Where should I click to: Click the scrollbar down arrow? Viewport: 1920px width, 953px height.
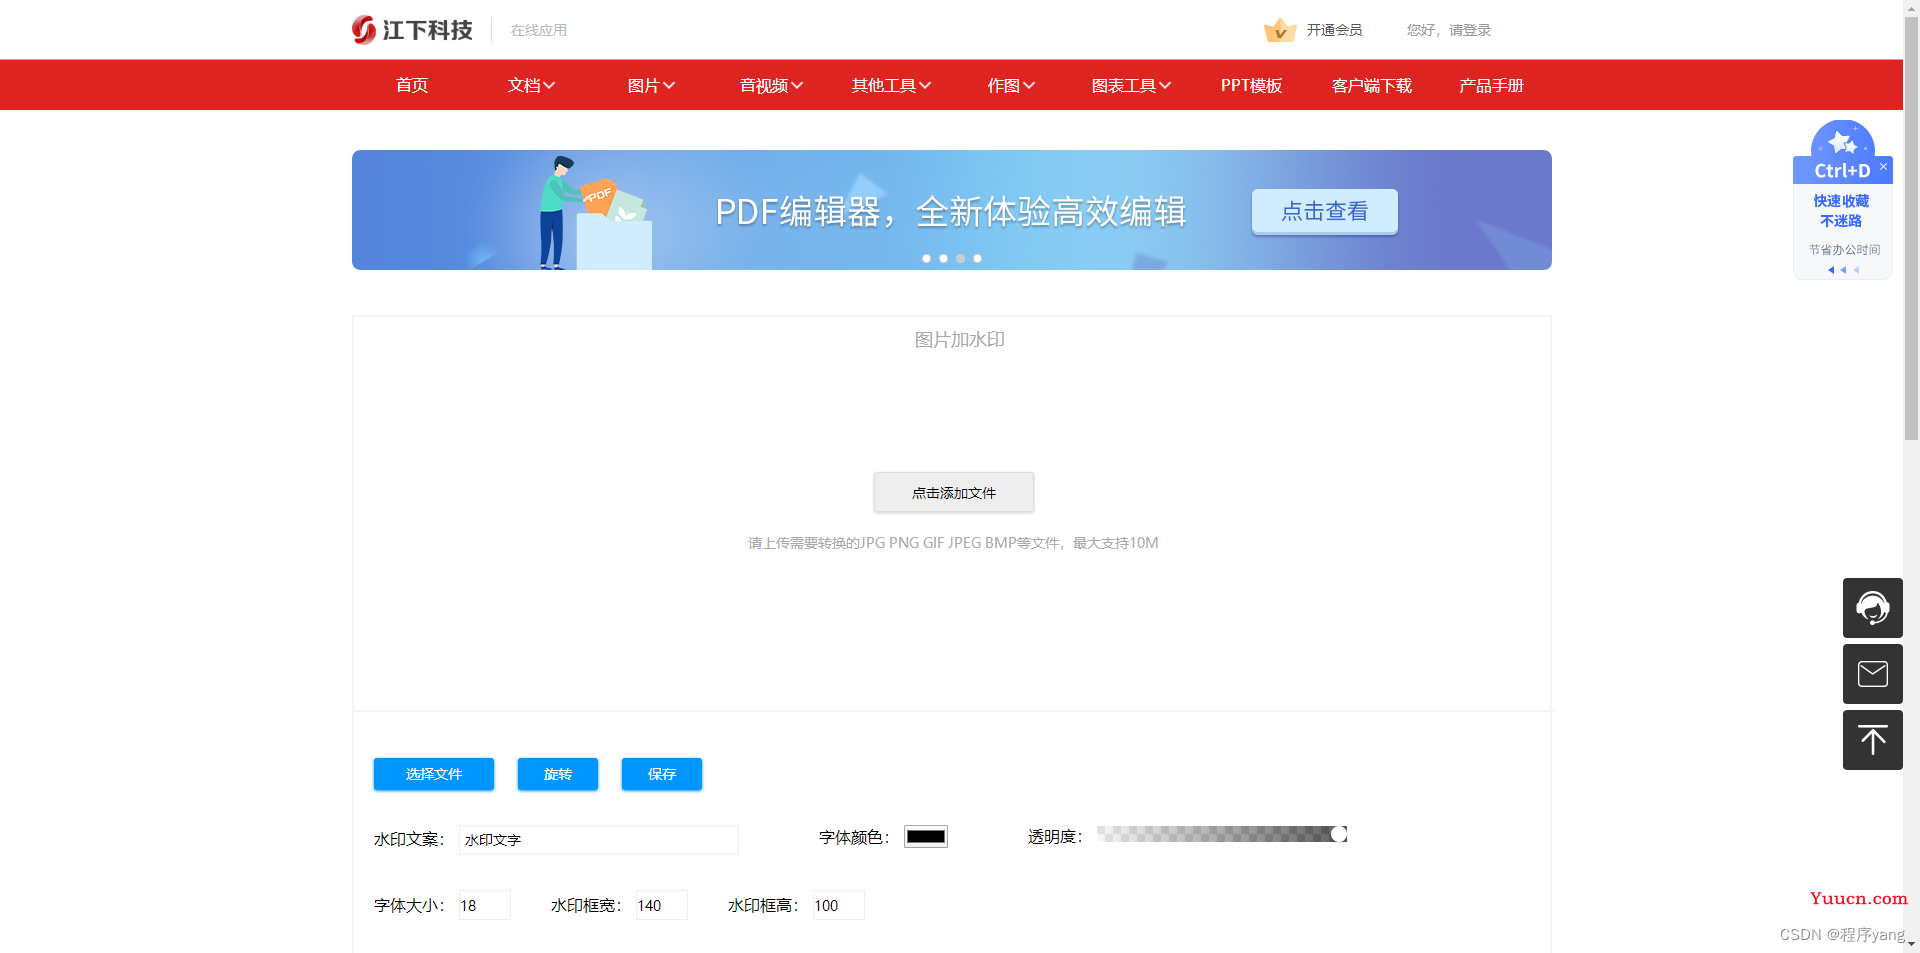click(1911, 944)
